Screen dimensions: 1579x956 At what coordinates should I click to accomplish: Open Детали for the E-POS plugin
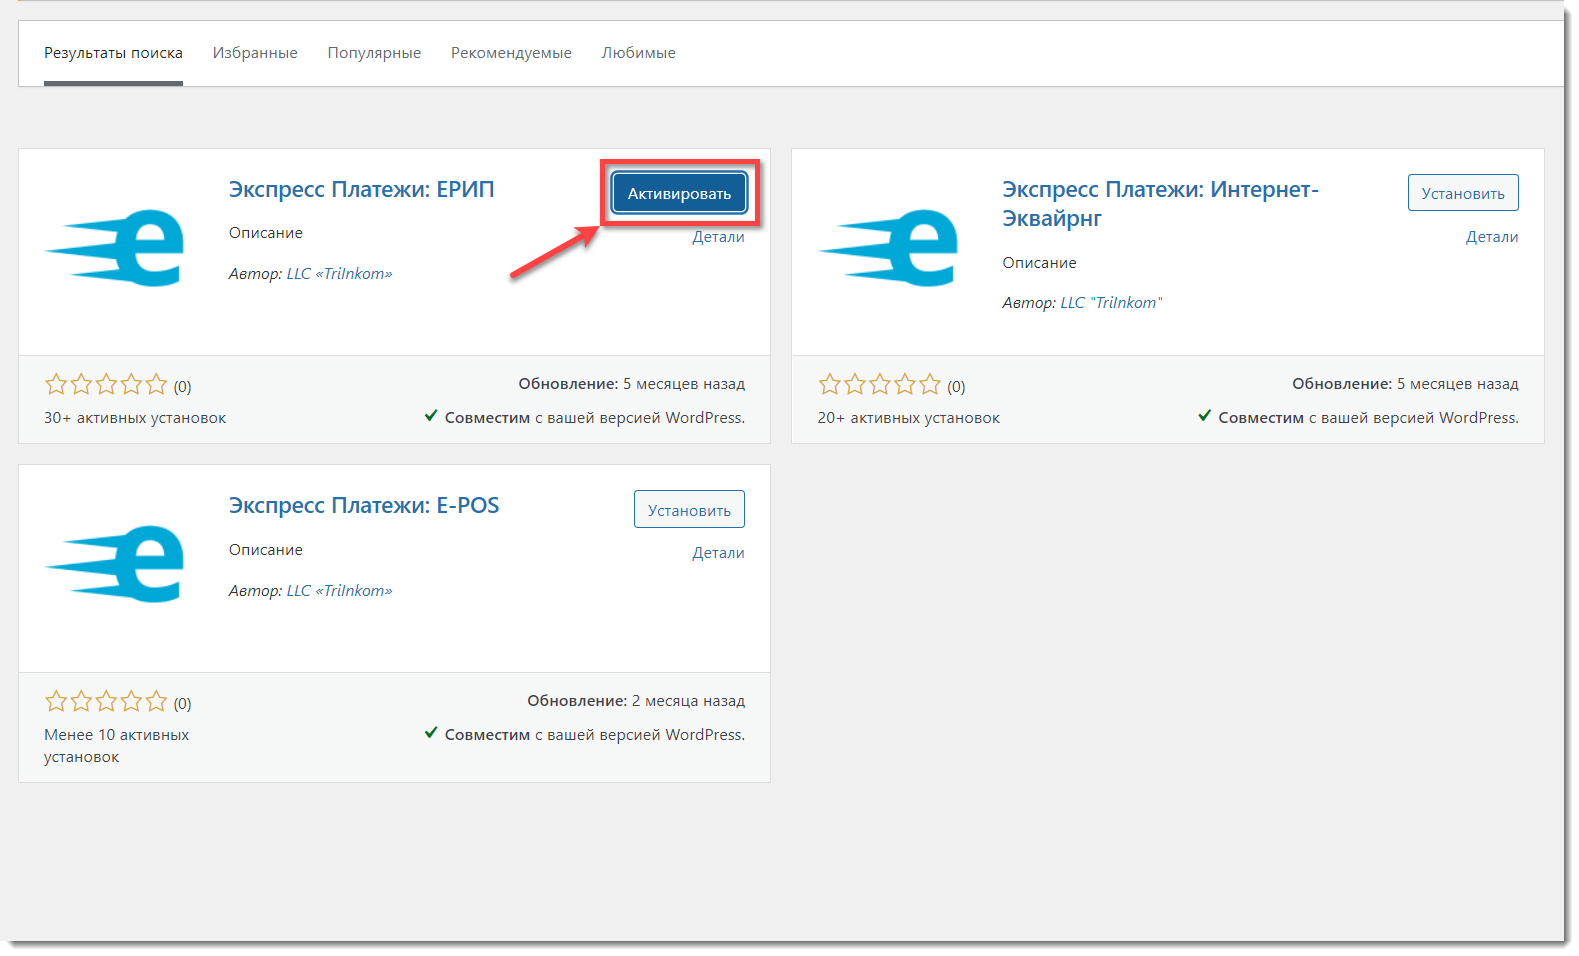click(718, 553)
